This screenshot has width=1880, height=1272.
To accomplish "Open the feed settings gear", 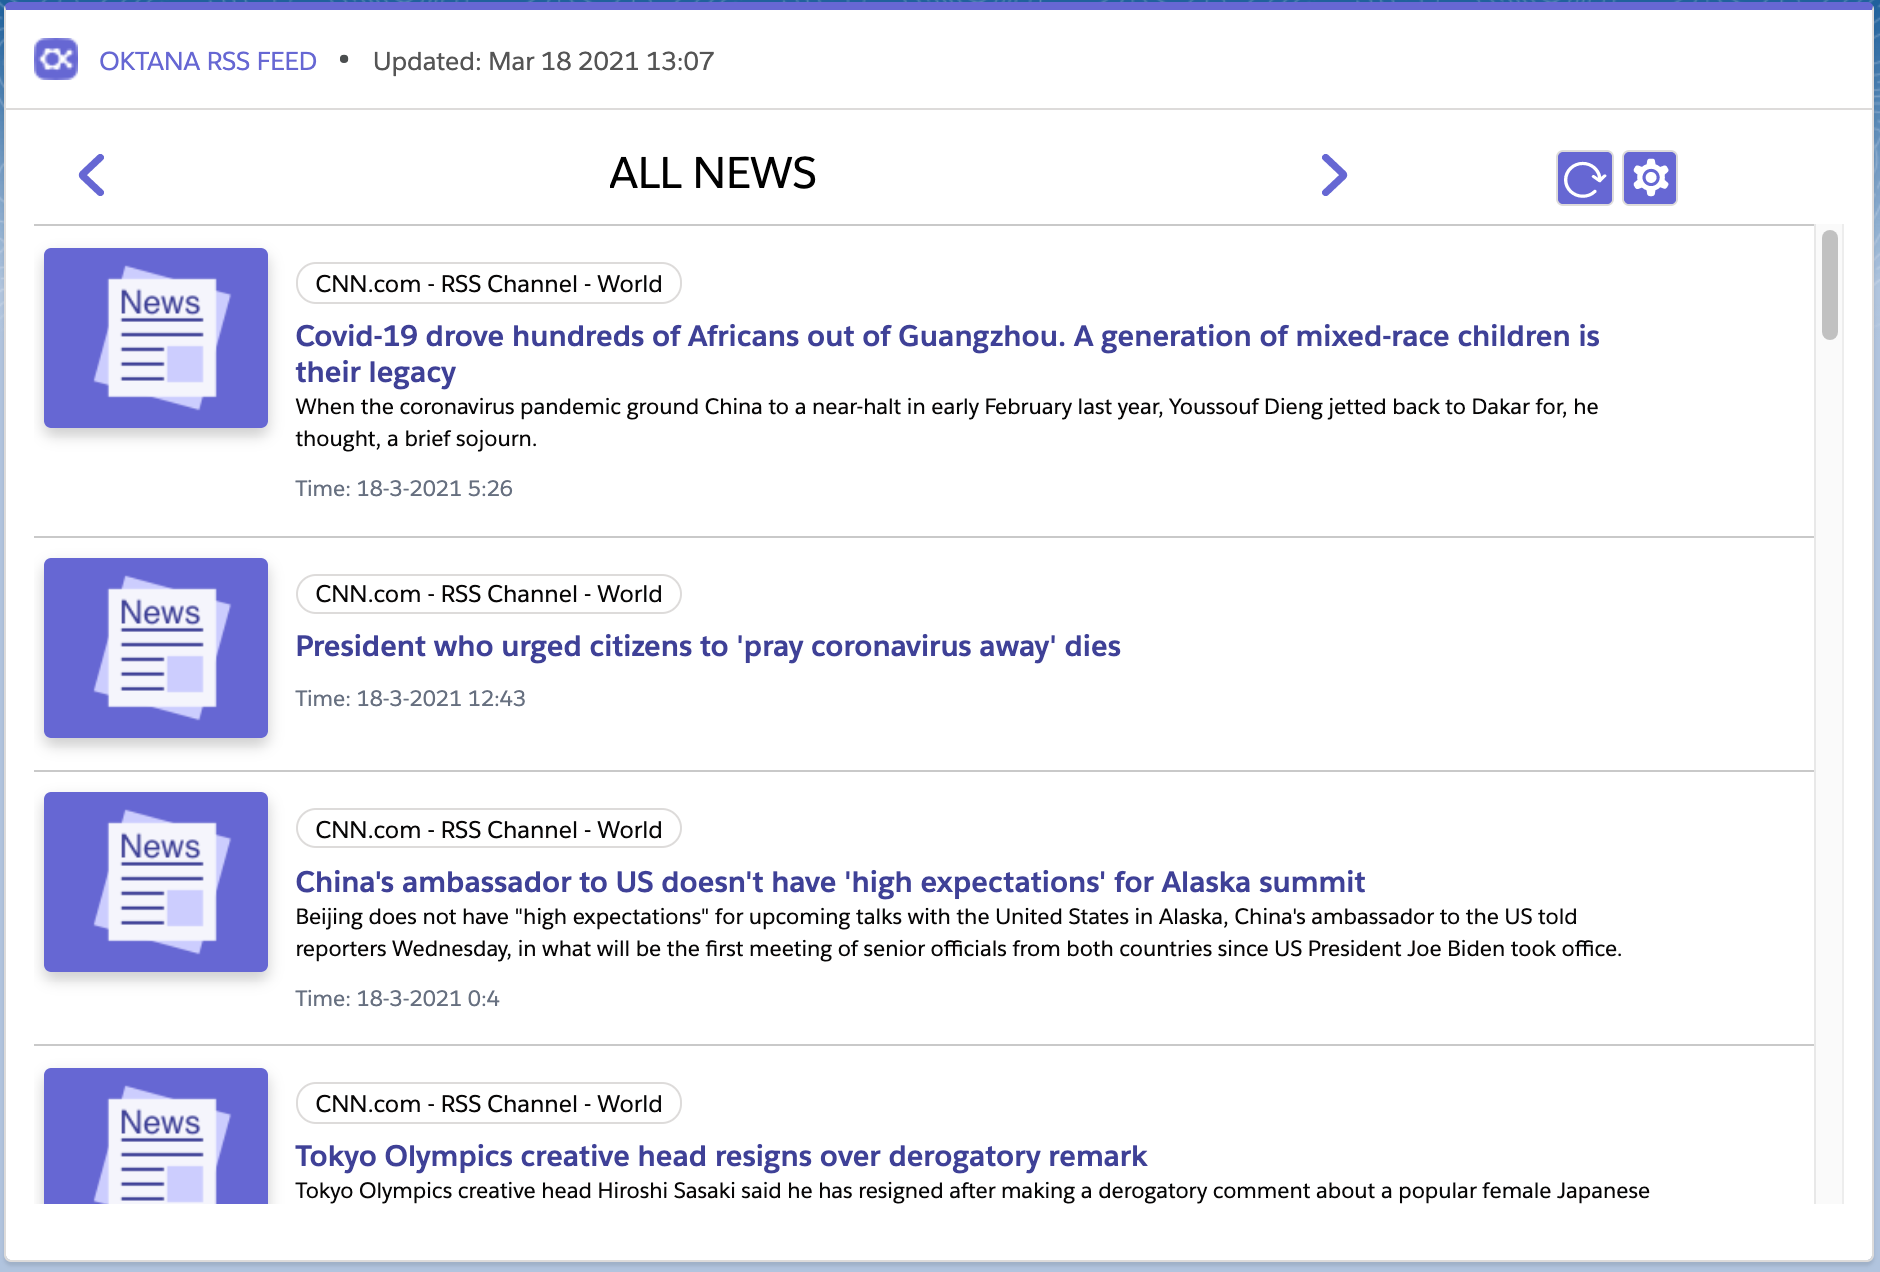I will pyautogui.click(x=1652, y=176).
